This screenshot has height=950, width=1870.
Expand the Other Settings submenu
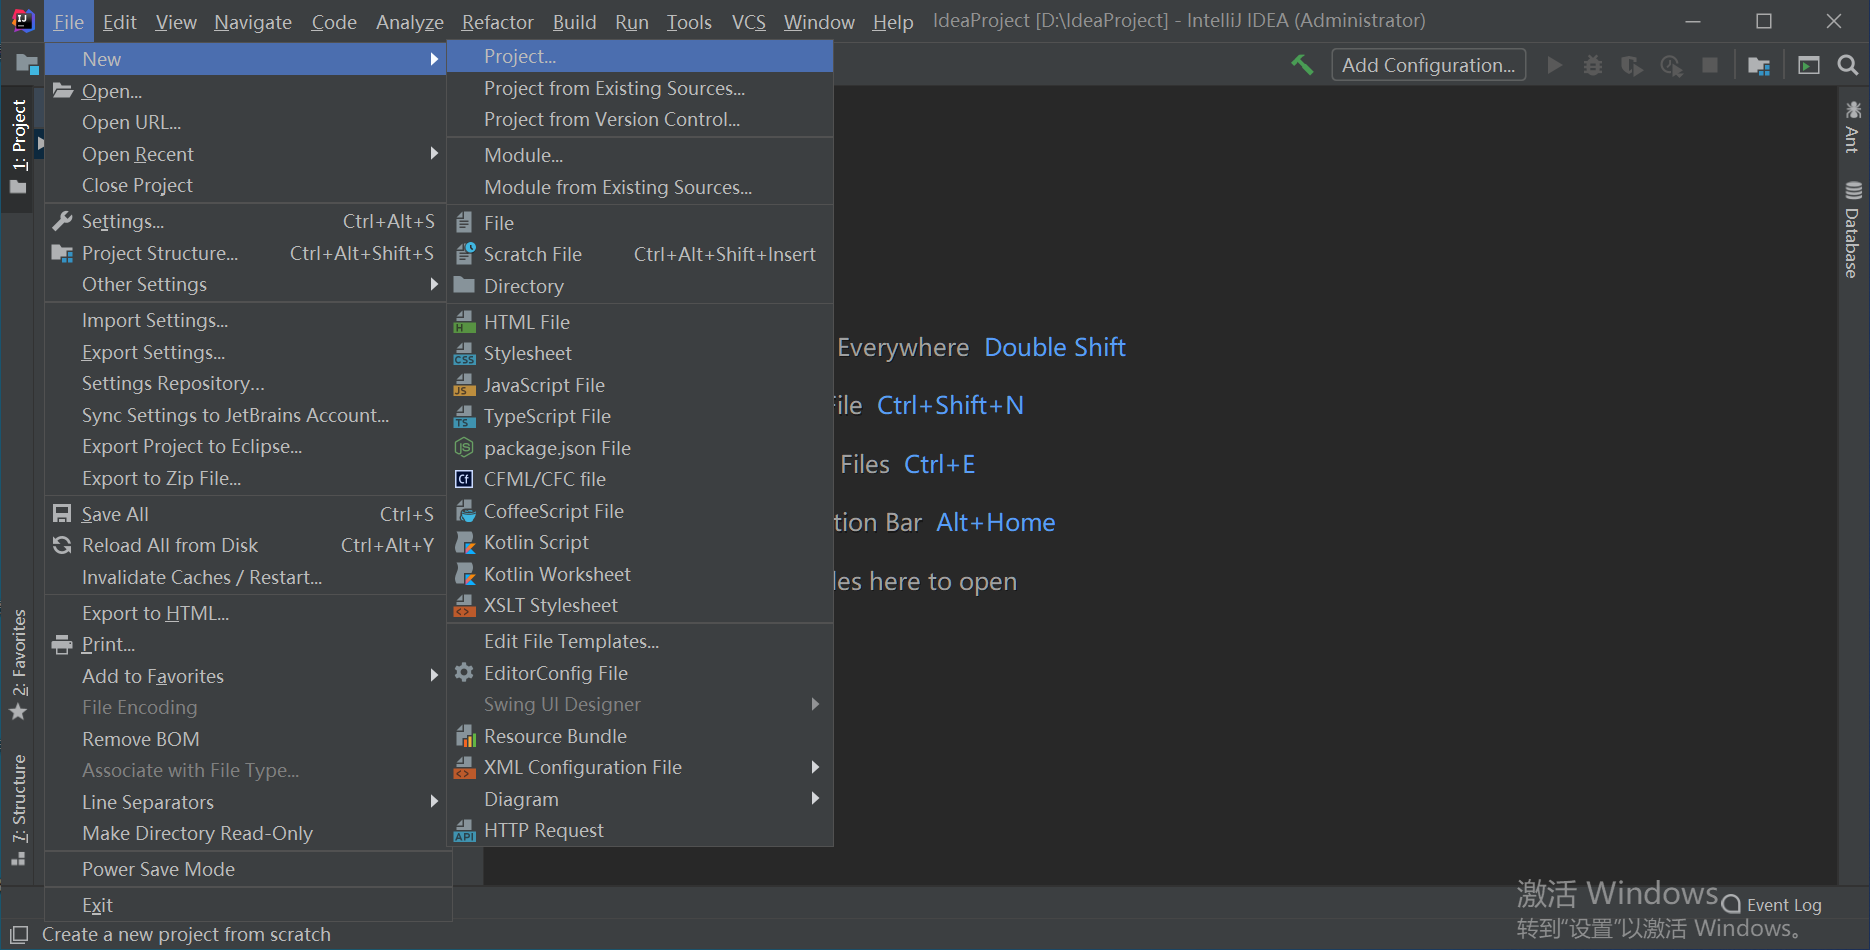pyautogui.click(x=434, y=284)
